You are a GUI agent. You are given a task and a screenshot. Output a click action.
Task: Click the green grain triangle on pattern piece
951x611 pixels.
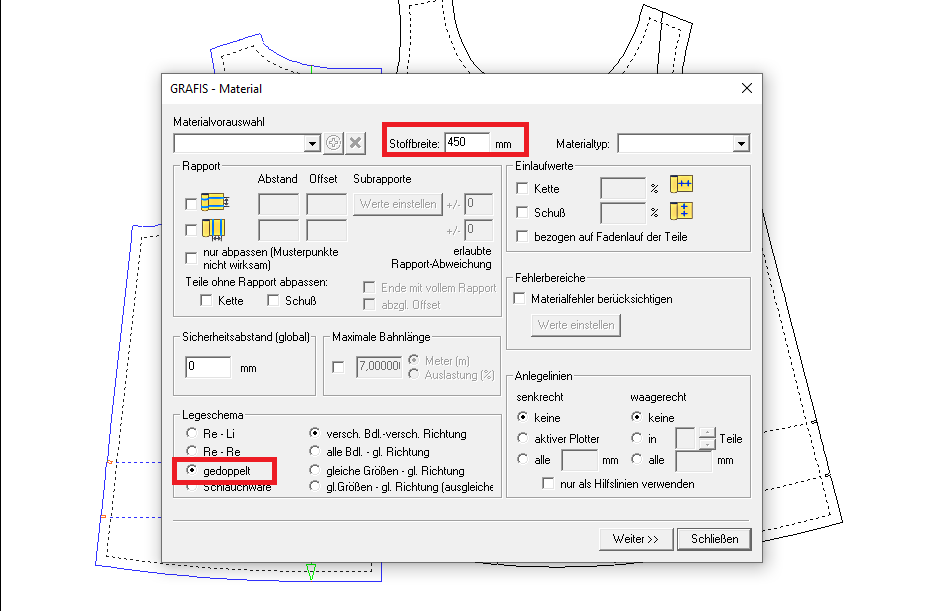(x=311, y=571)
